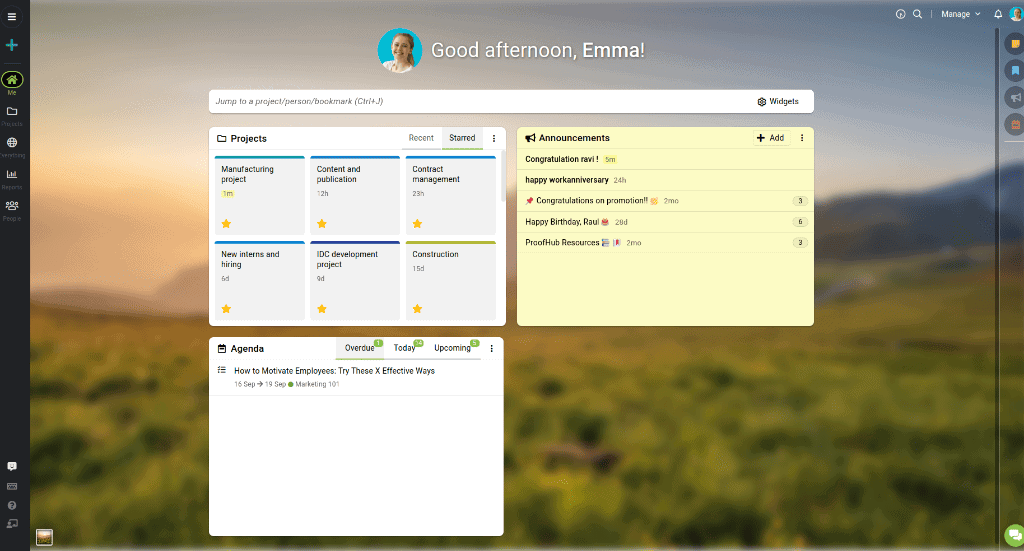Open 'Congratulation ravi !' announcement
Image resolution: width=1024 pixels, height=551 pixels.
(562, 159)
